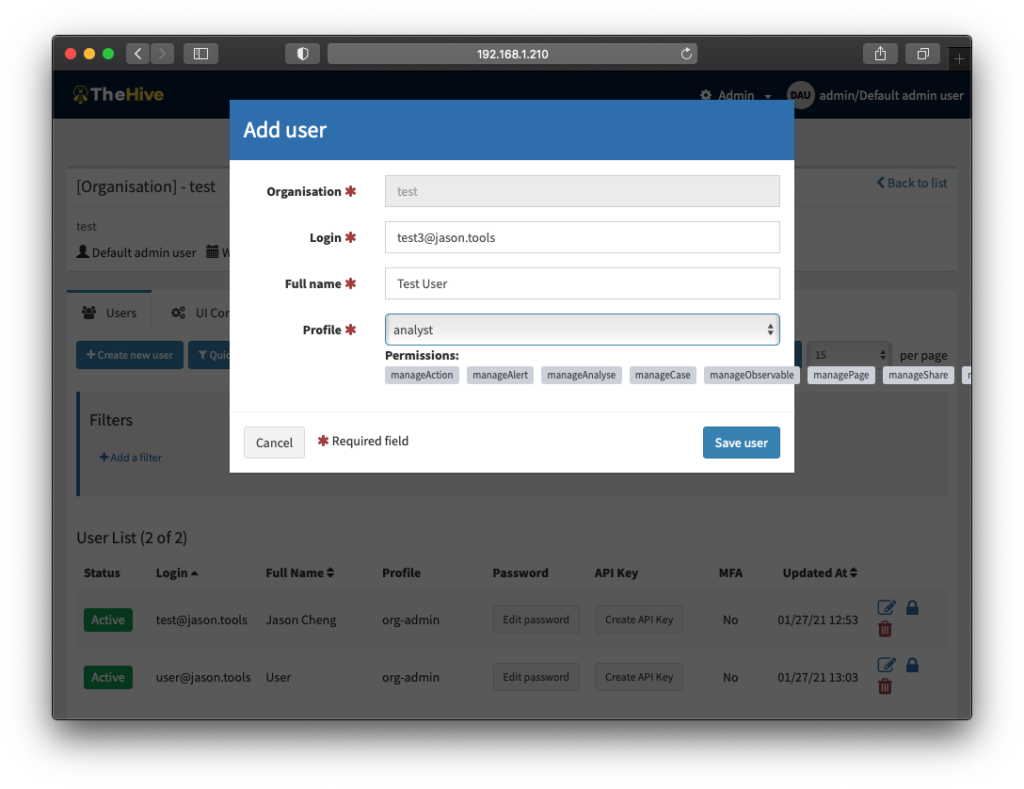This screenshot has height=789, width=1024.
Task: Click the Safari address bar
Action: pyautogui.click(x=512, y=54)
